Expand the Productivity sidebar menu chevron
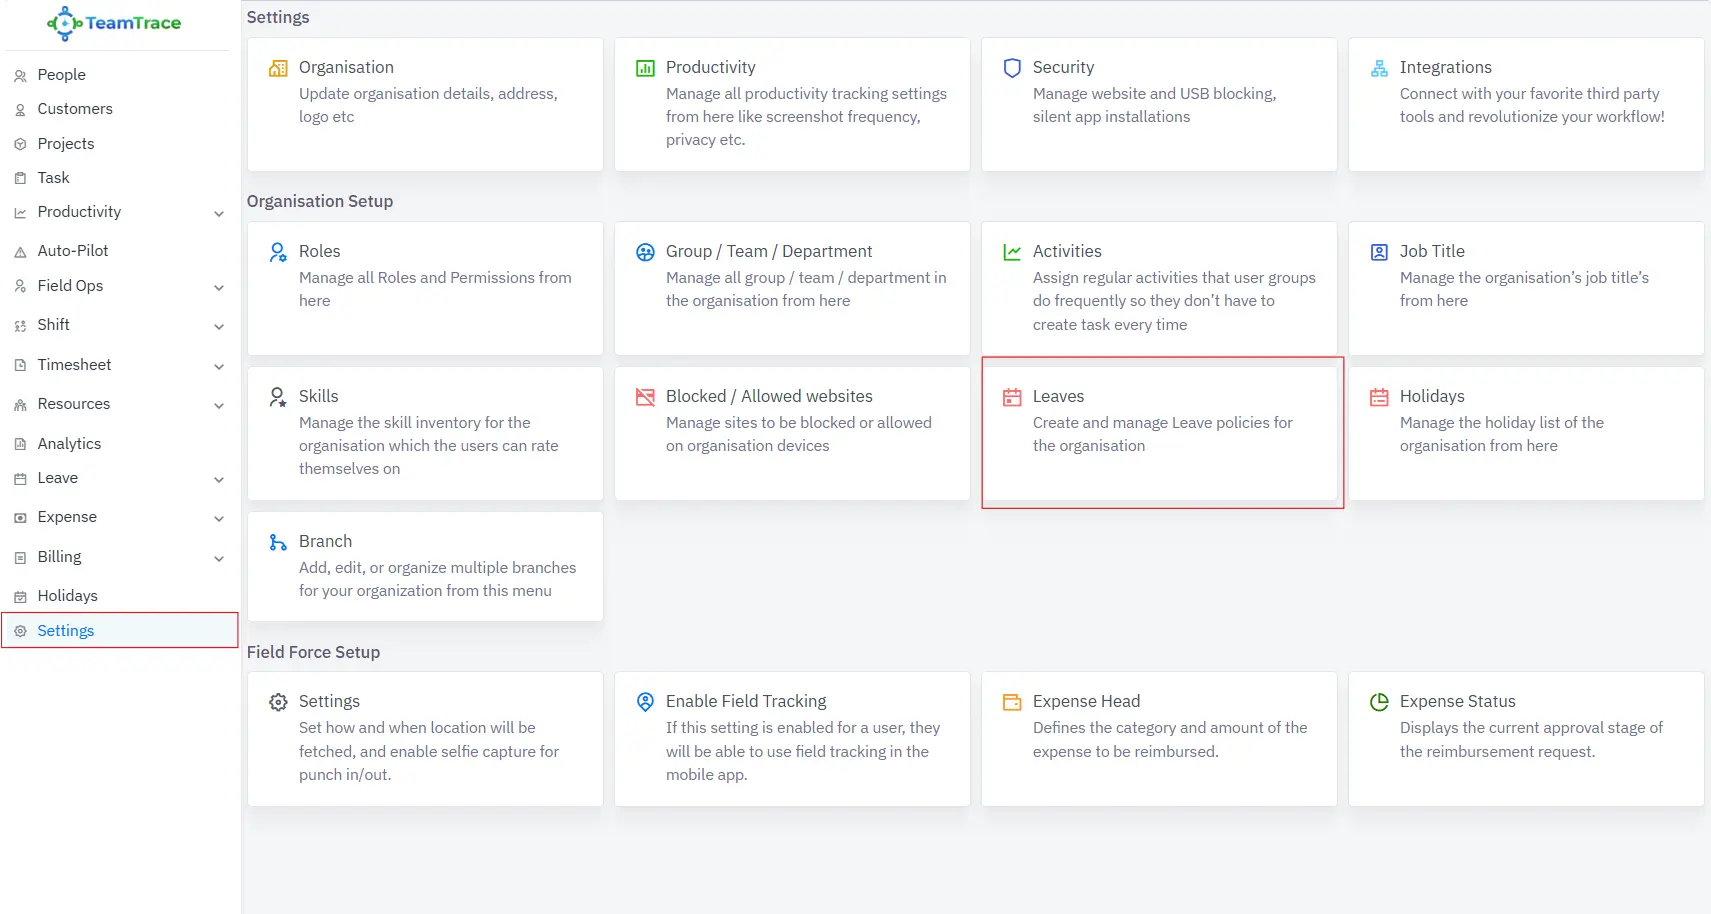Viewport: 1711px width, 914px height. [219, 214]
